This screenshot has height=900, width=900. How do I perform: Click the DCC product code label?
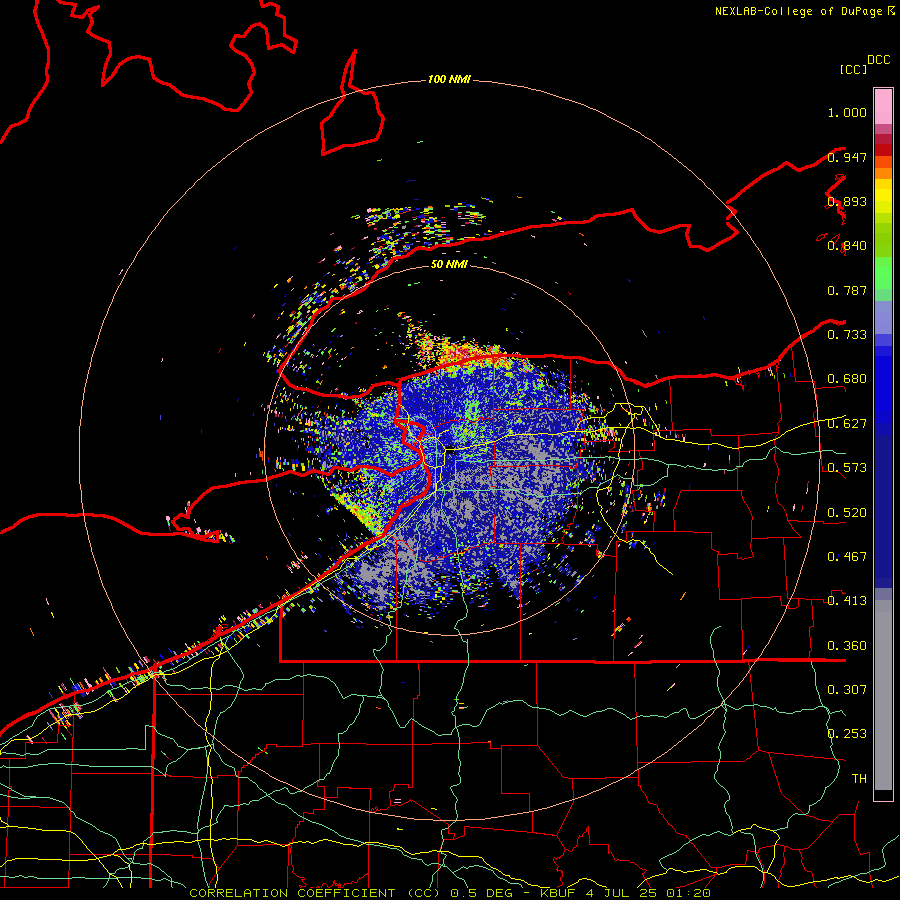pos(878,60)
